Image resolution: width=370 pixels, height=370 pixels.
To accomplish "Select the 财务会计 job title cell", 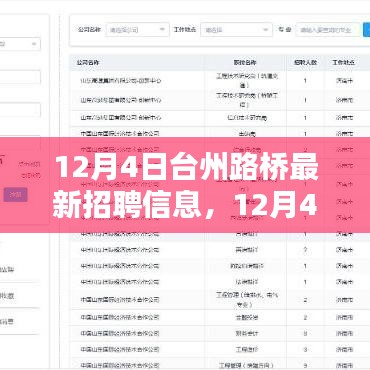I will 246,333.
